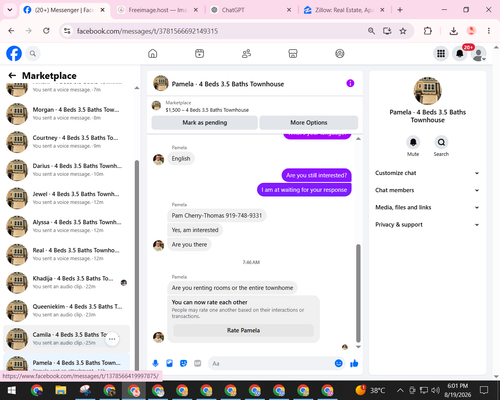Viewport: 500px width, 400px height.
Task: Open the Facebook menu grid icon
Action: point(441,53)
